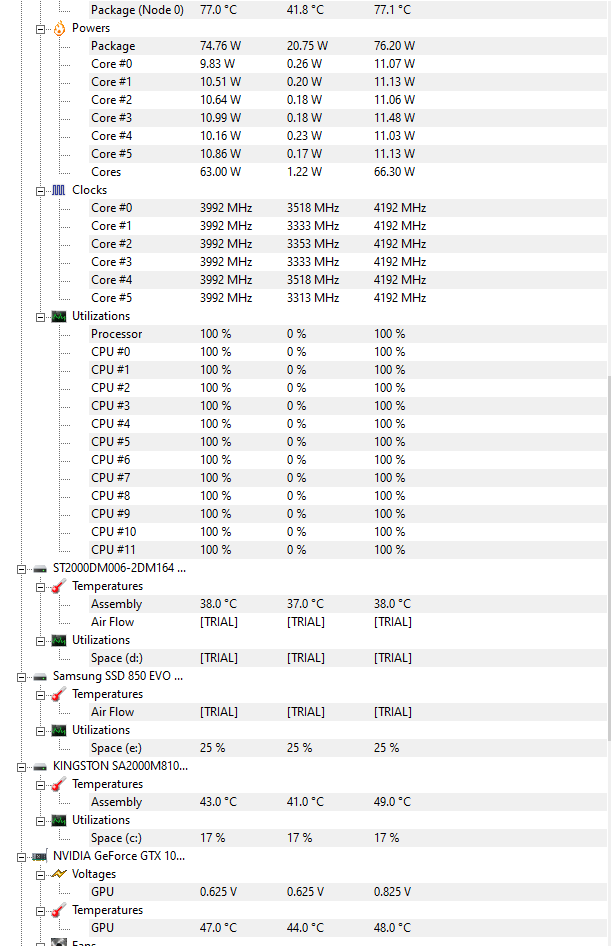The width and height of the screenshot is (611, 946).
Task: Click the NVIDIA GeForce GTX graphics card icon
Action: tap(40, 856)
